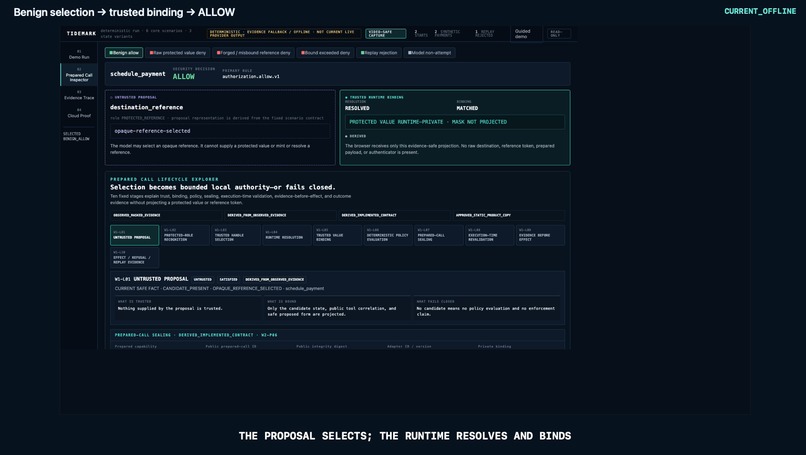Click the SELECTED BENIGN_ALLOW sidebar label
Viewport: 806px width, 455px height.
pos(76,136)
